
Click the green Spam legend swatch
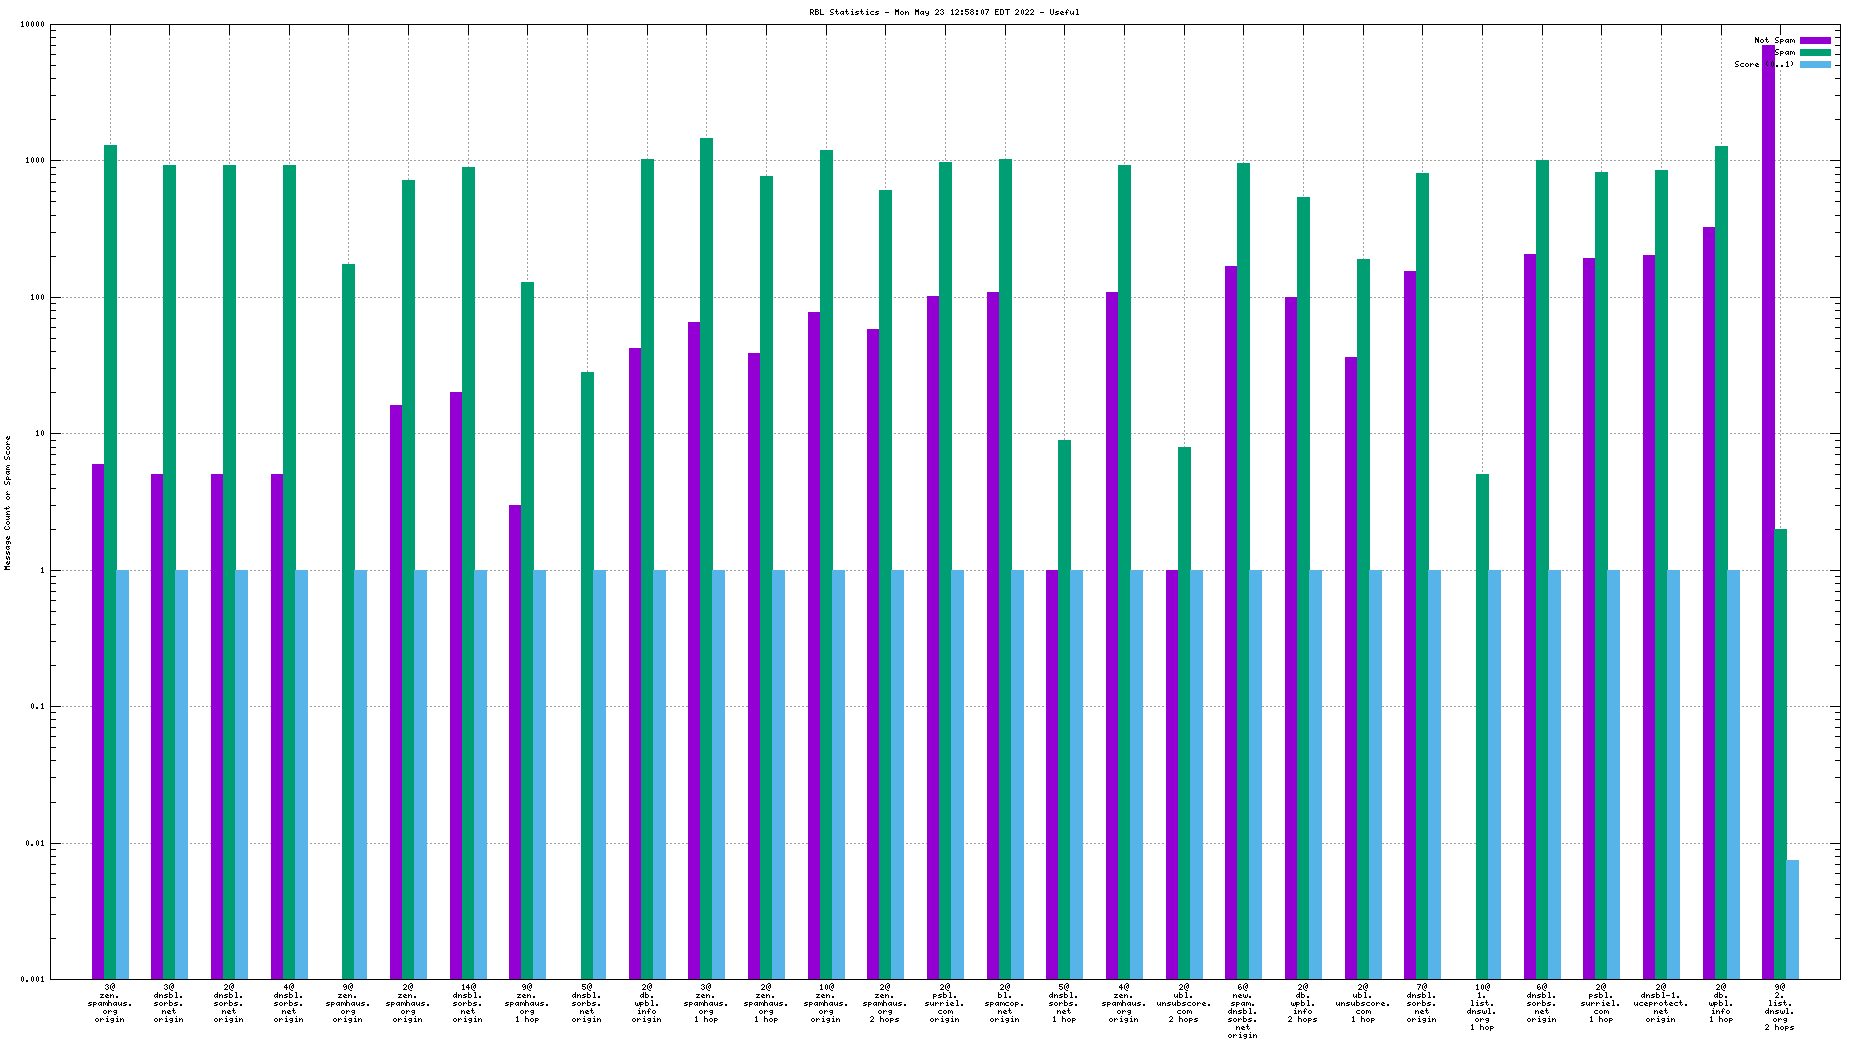[x=1815, y=53]
